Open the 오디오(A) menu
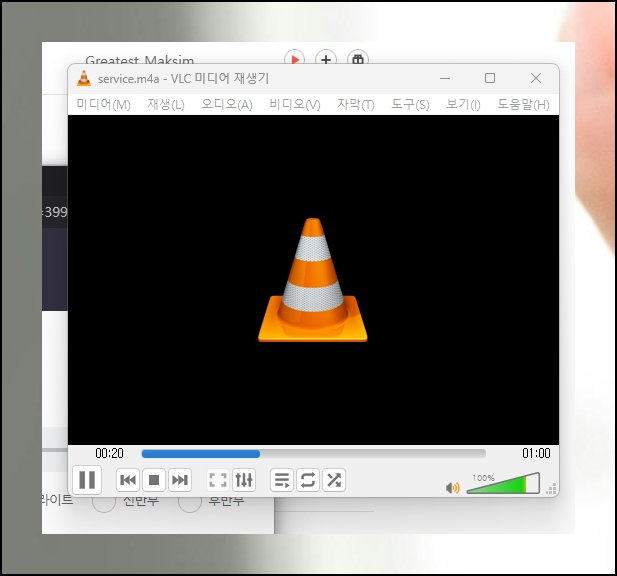 pos(227,105)
